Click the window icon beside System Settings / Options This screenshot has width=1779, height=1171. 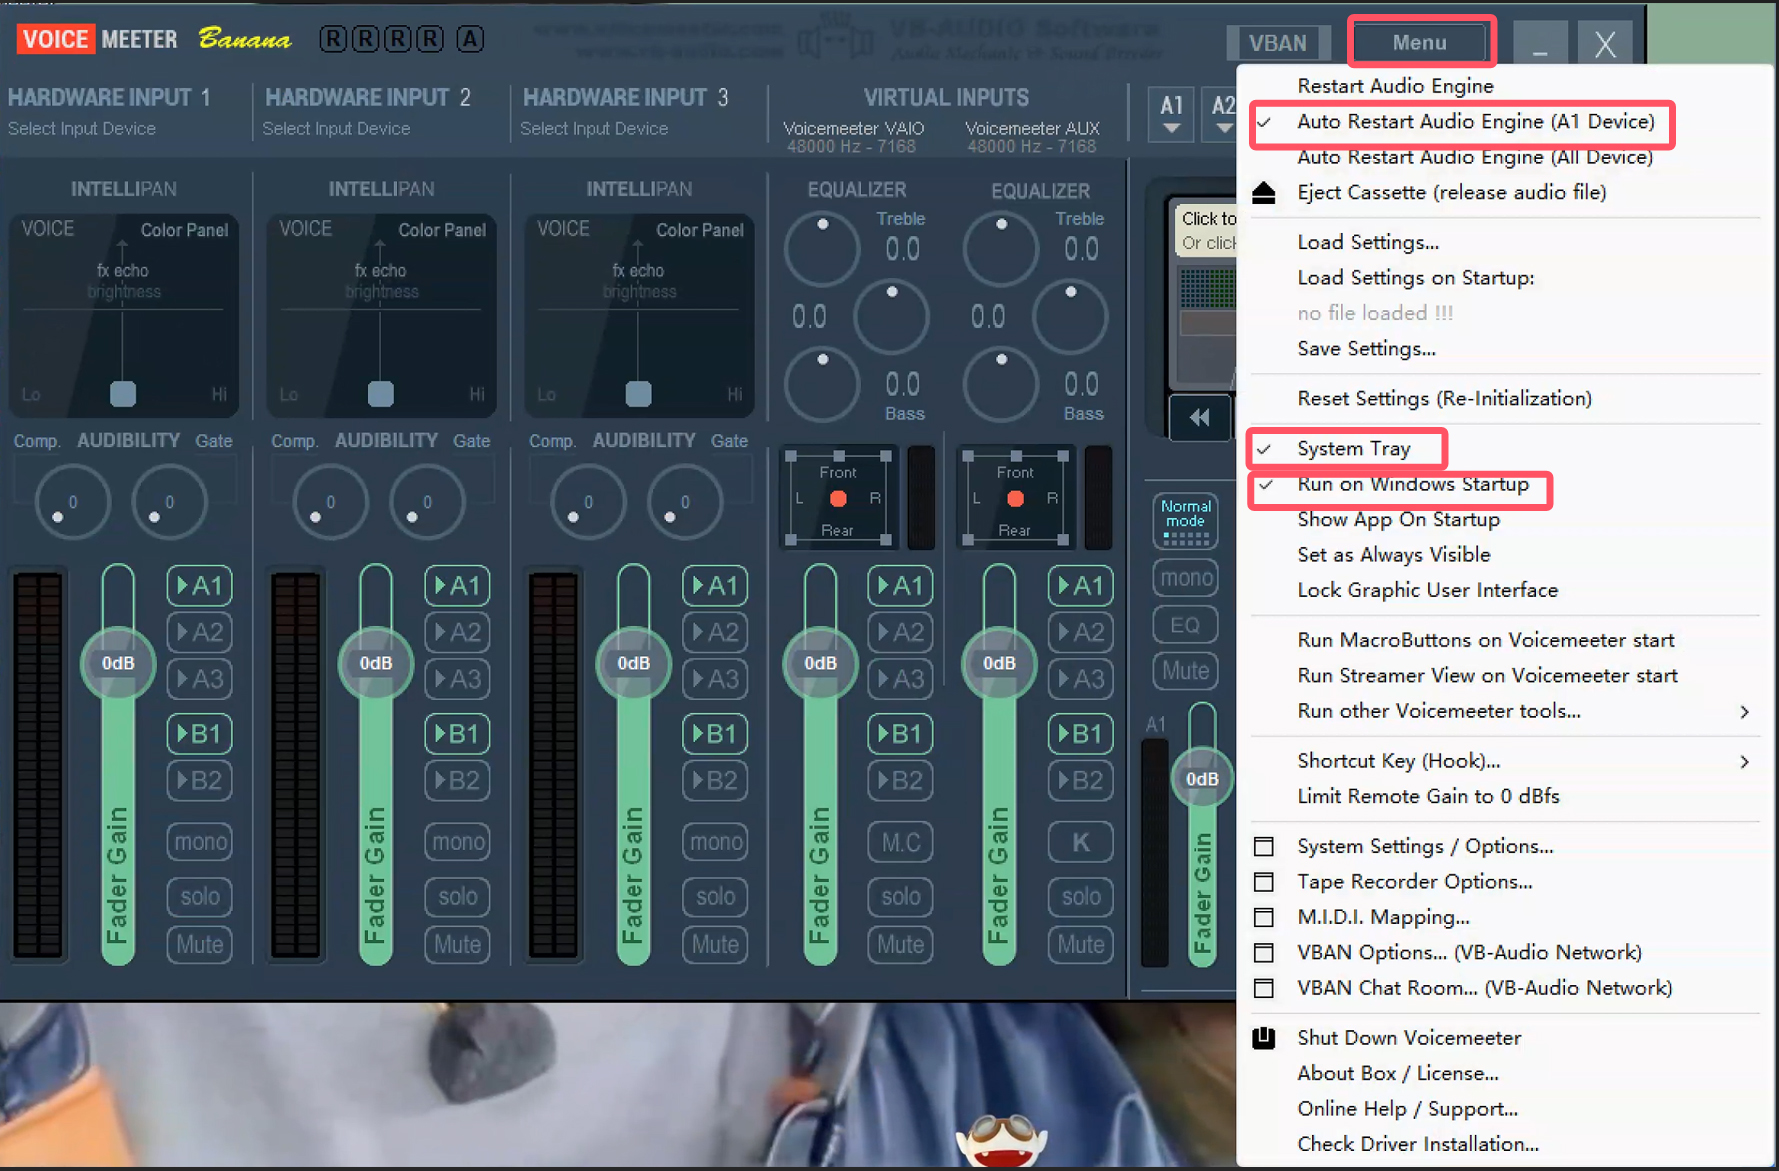tap(1264, 847)
